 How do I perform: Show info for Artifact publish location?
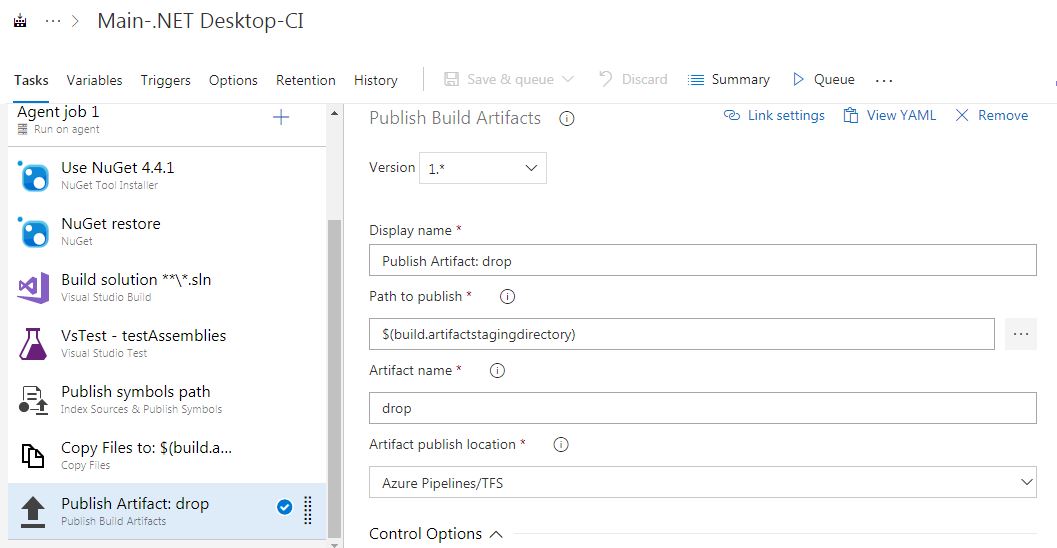[x=561, y=445]
